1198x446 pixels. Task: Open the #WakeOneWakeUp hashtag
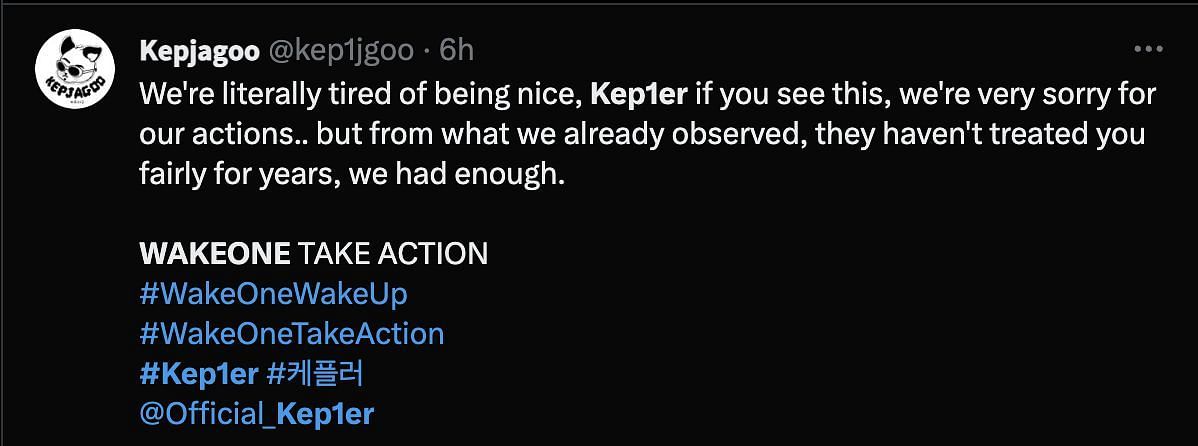pyautogui.click(x=274, y=294)
